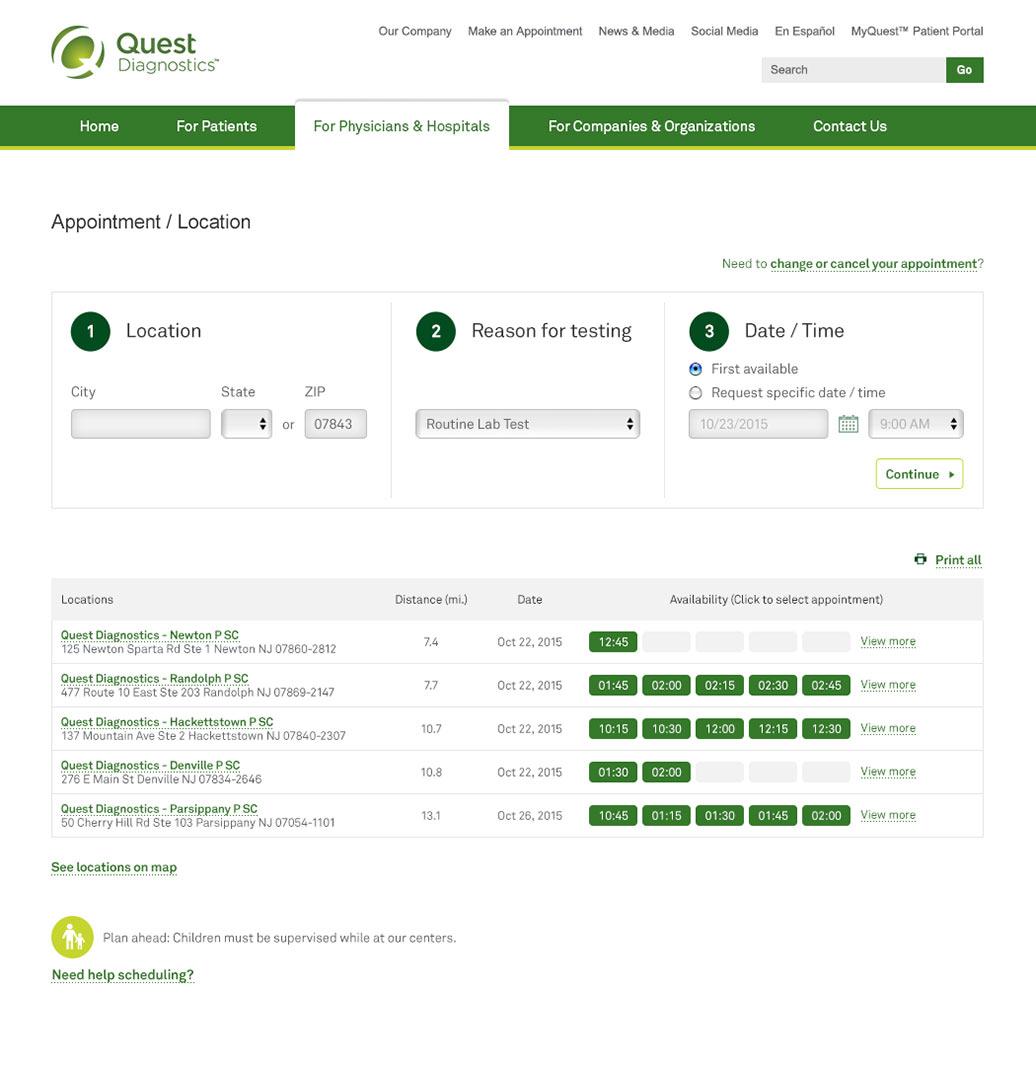Go to the Home tab
1036x1080 pixels.
point(99,126)
